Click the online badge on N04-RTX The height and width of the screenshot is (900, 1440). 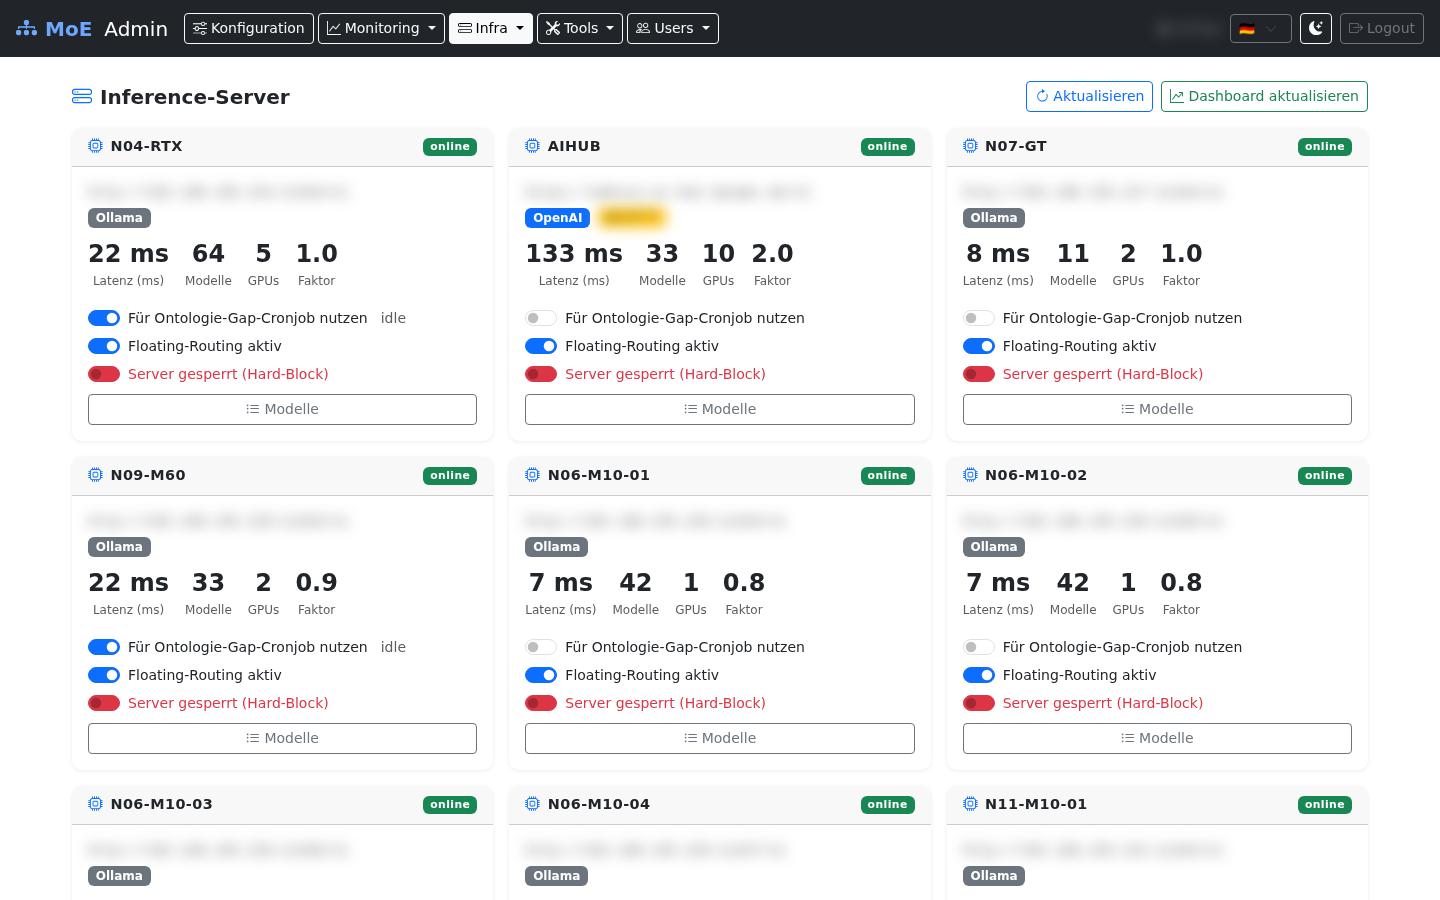(x=450, y=147)
